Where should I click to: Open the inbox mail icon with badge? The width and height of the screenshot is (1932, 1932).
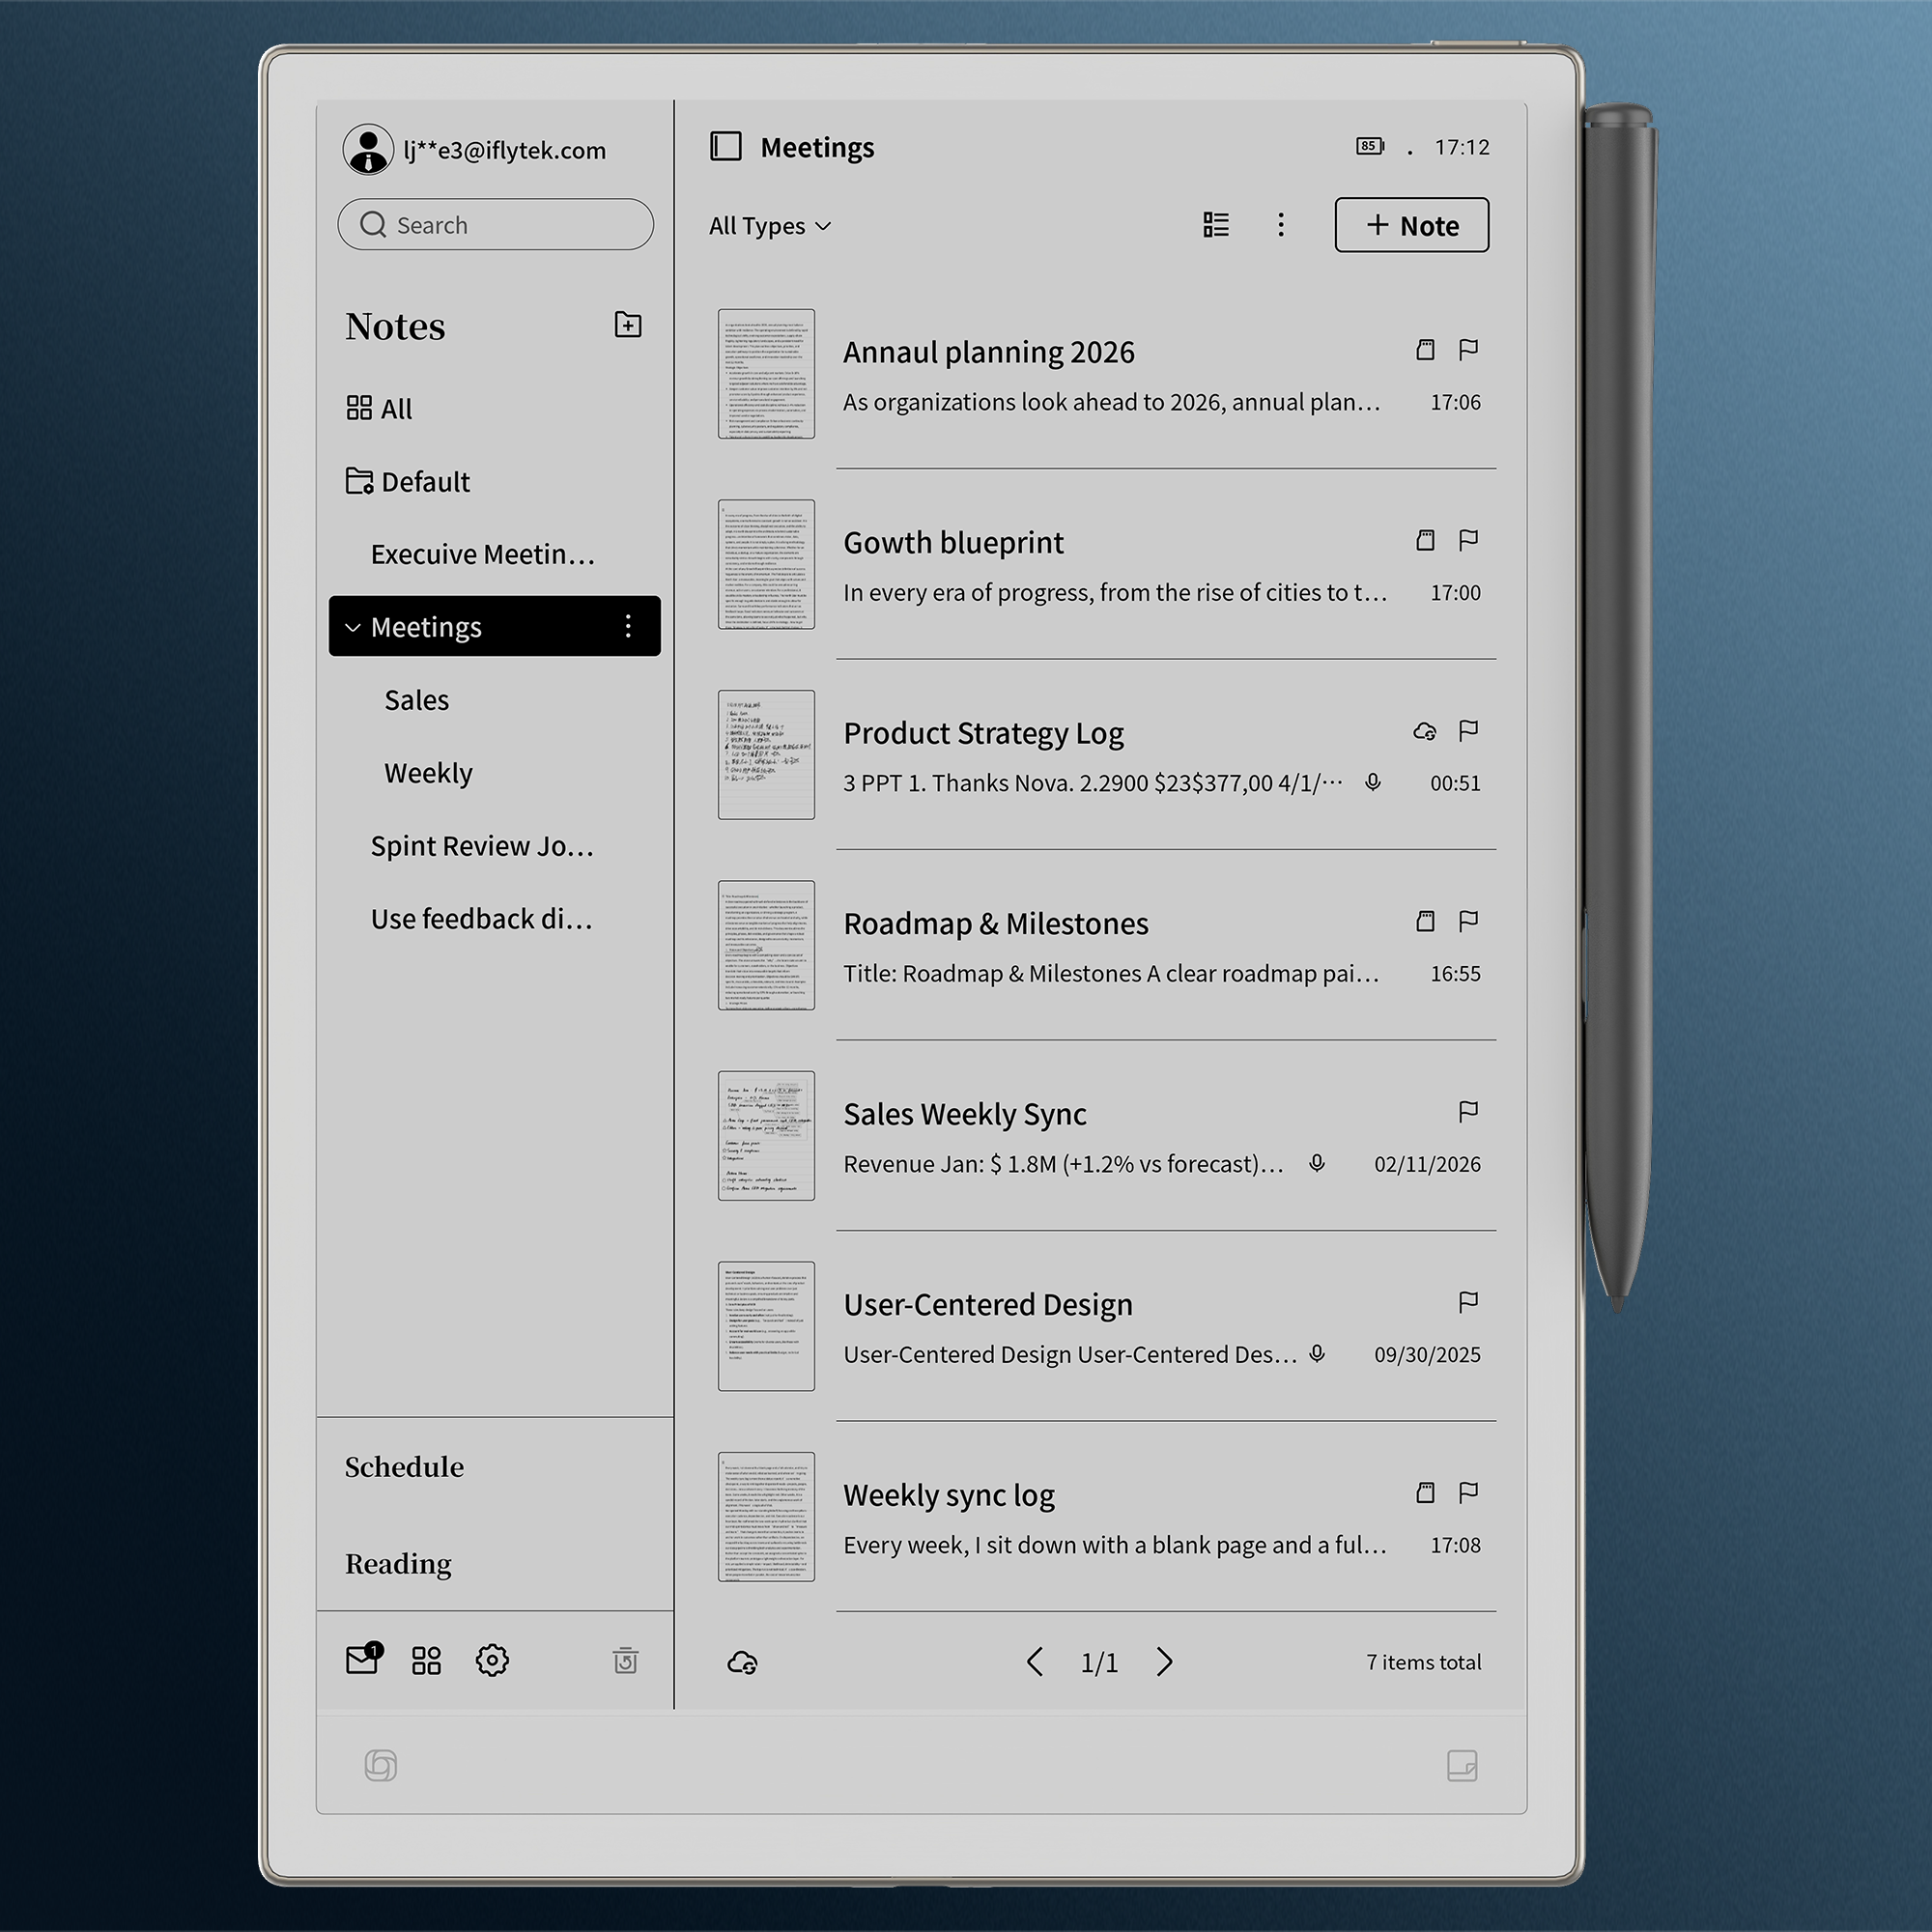362,1660
